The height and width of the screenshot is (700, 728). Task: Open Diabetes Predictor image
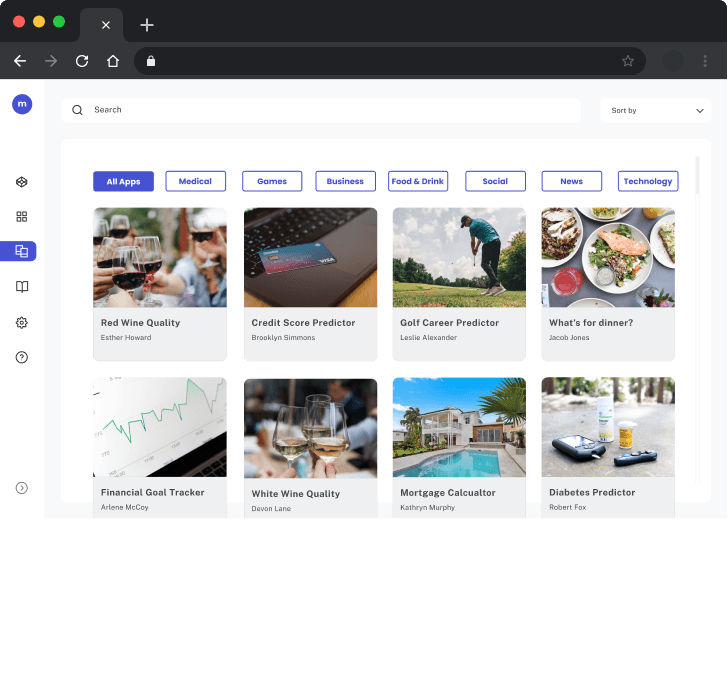(x=608, y=427)
